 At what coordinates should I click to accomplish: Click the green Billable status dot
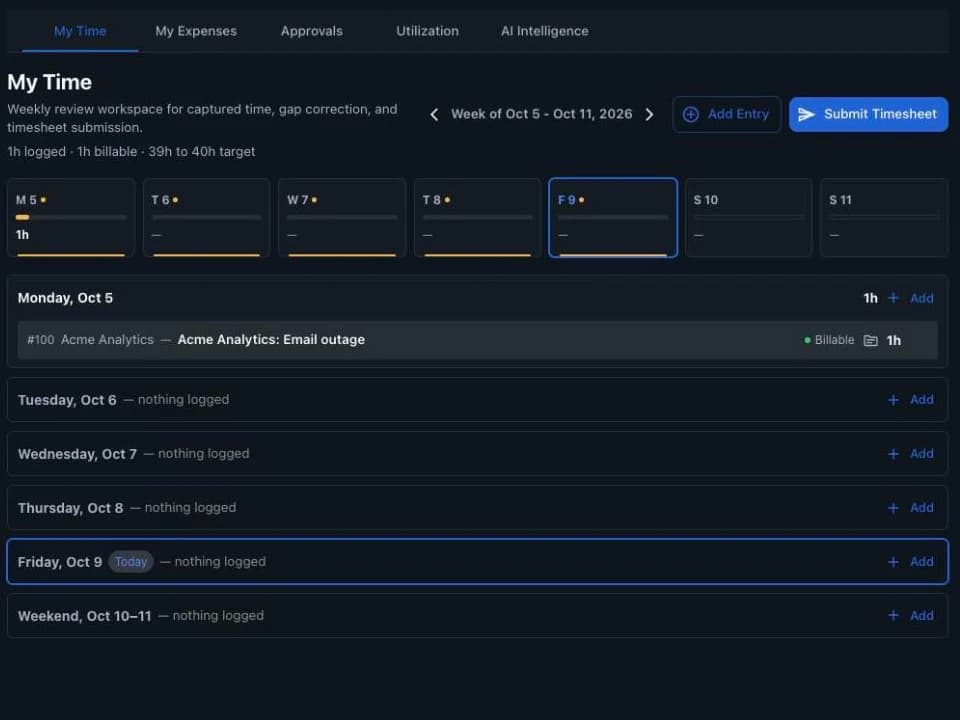(x=807, y=340)
